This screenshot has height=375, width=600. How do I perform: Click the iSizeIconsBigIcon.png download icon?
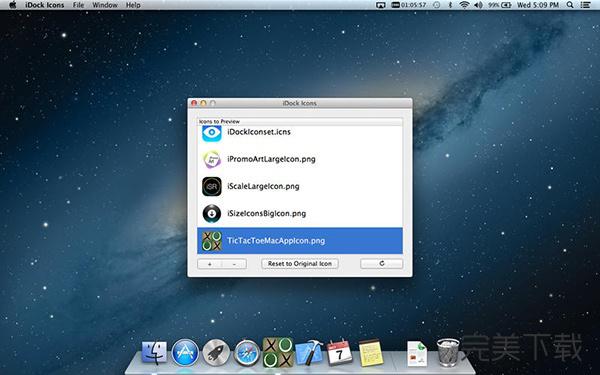pyautogui.click(x=212, y=214)
